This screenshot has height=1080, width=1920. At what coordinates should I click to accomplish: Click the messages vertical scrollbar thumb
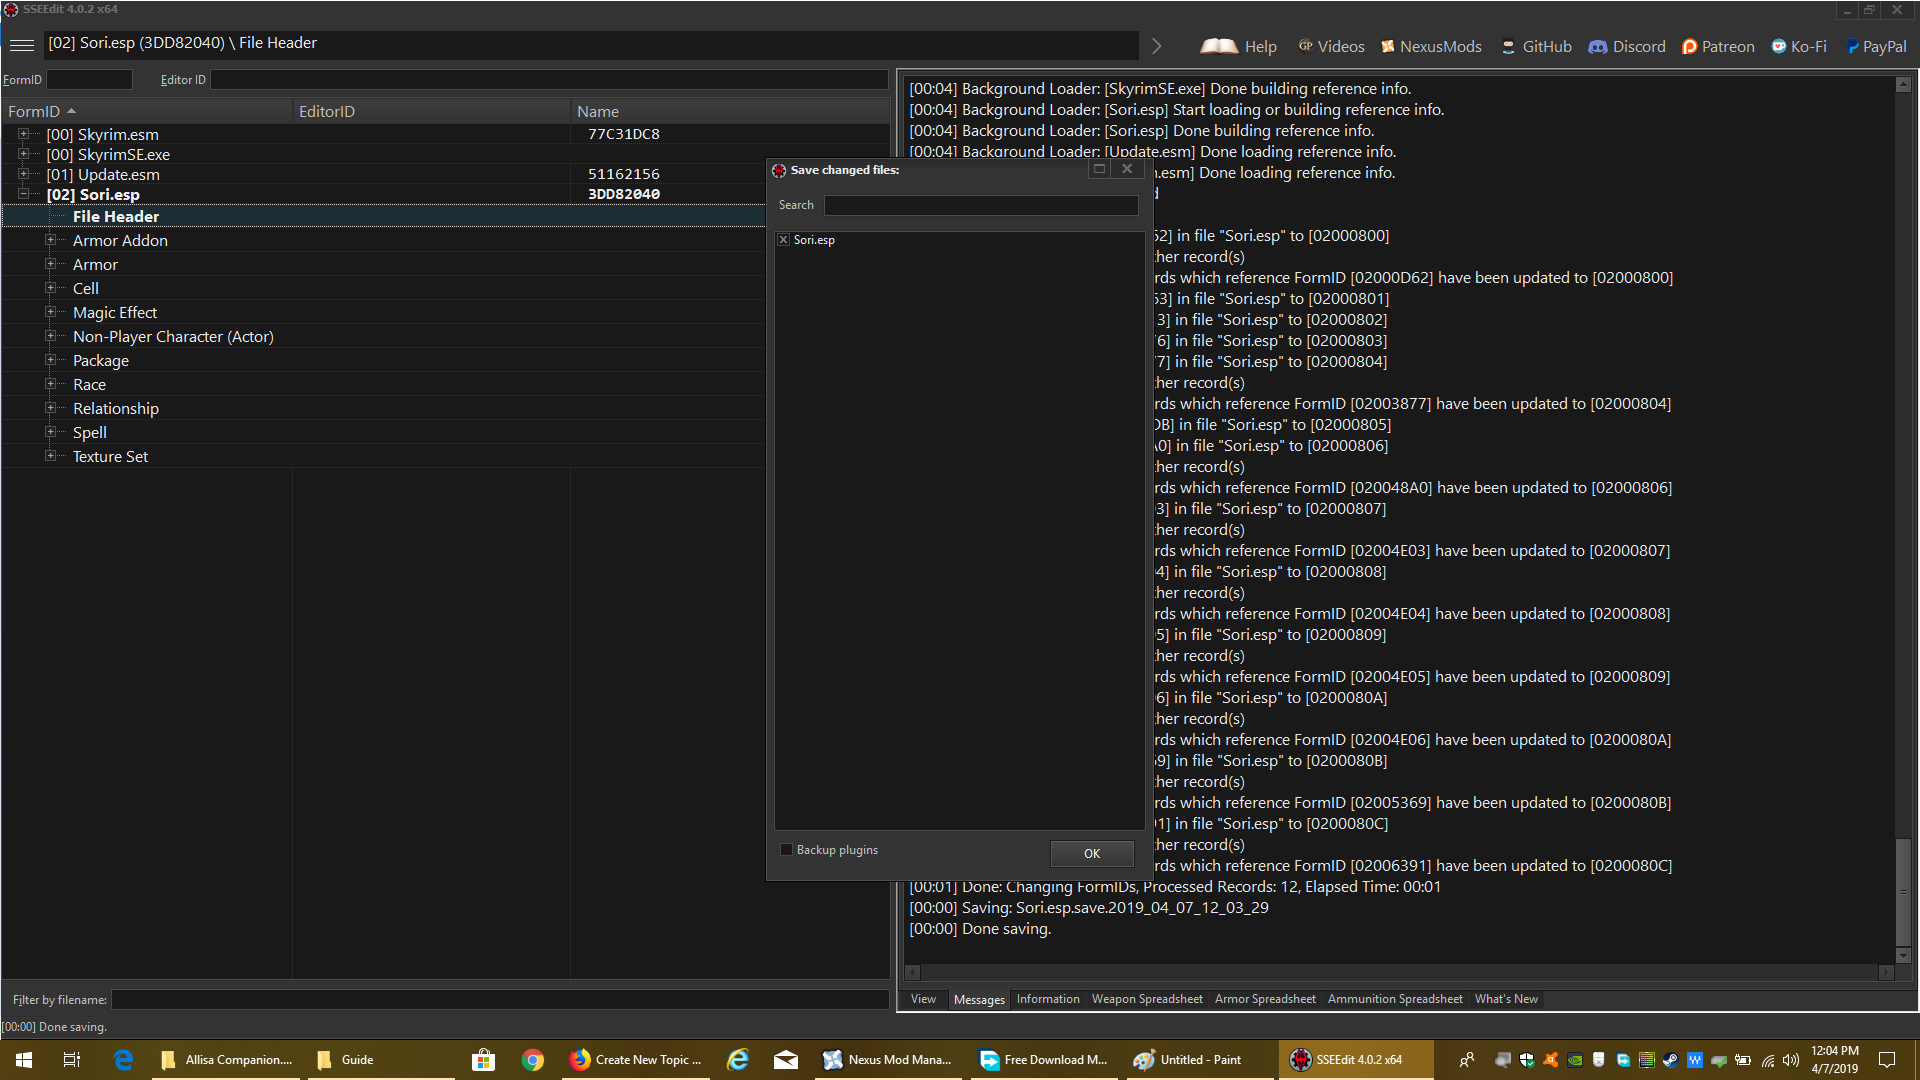[x=1903, y=893]
